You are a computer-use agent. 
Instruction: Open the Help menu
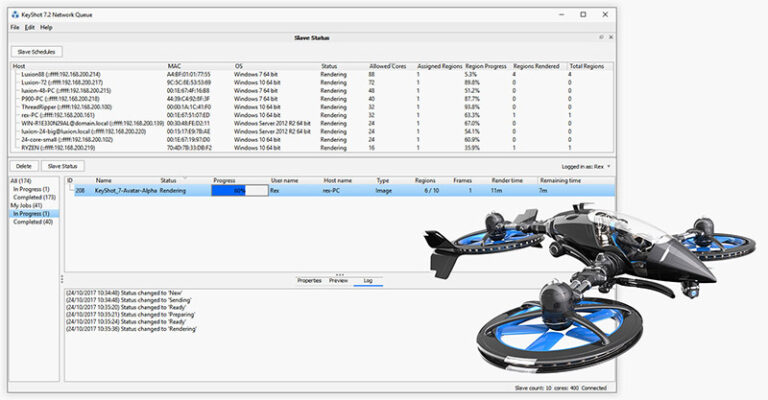click(x=46, y=27)
